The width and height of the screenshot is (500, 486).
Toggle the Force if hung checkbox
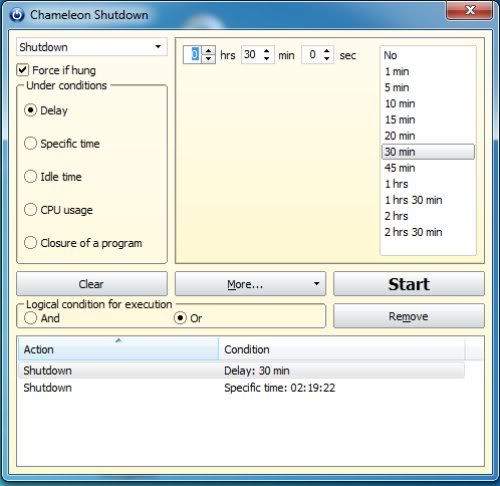(23, 70)
